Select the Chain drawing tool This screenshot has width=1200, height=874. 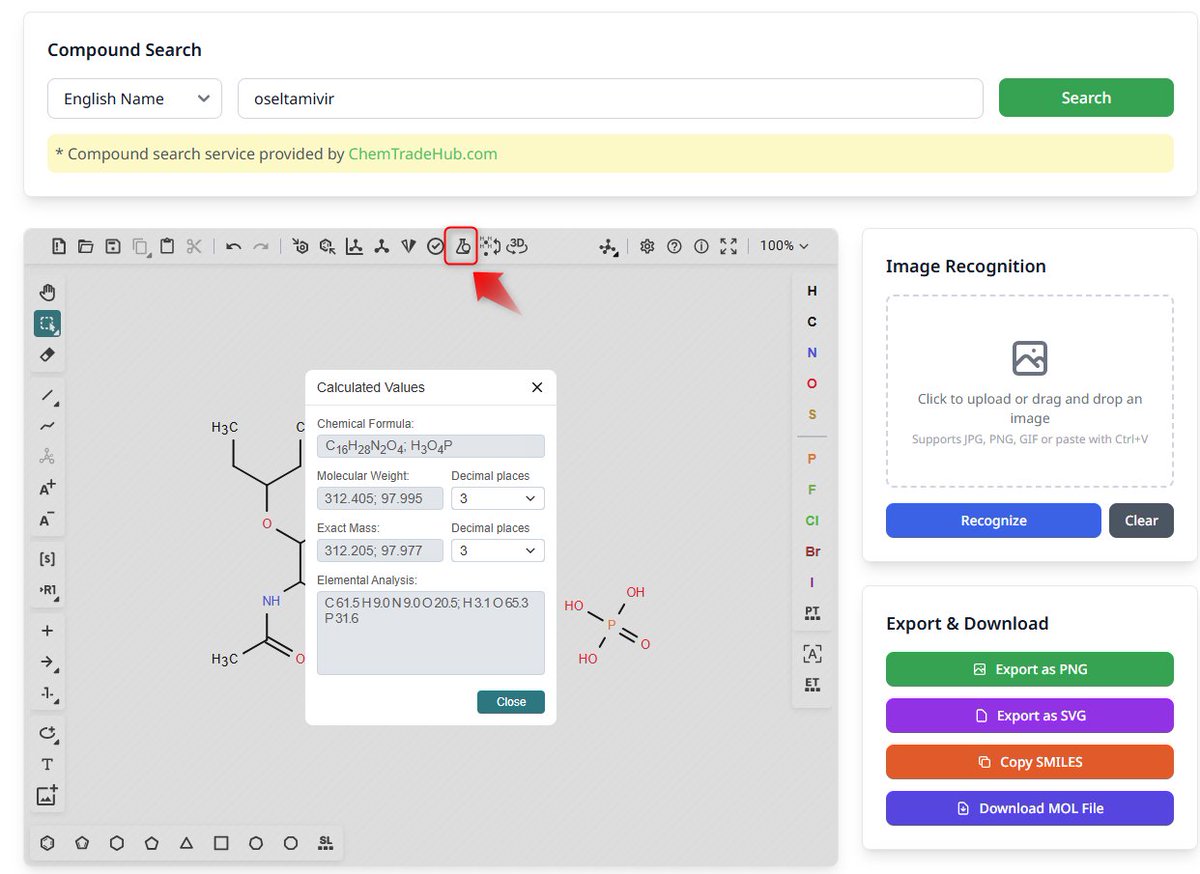coord(47,426)
